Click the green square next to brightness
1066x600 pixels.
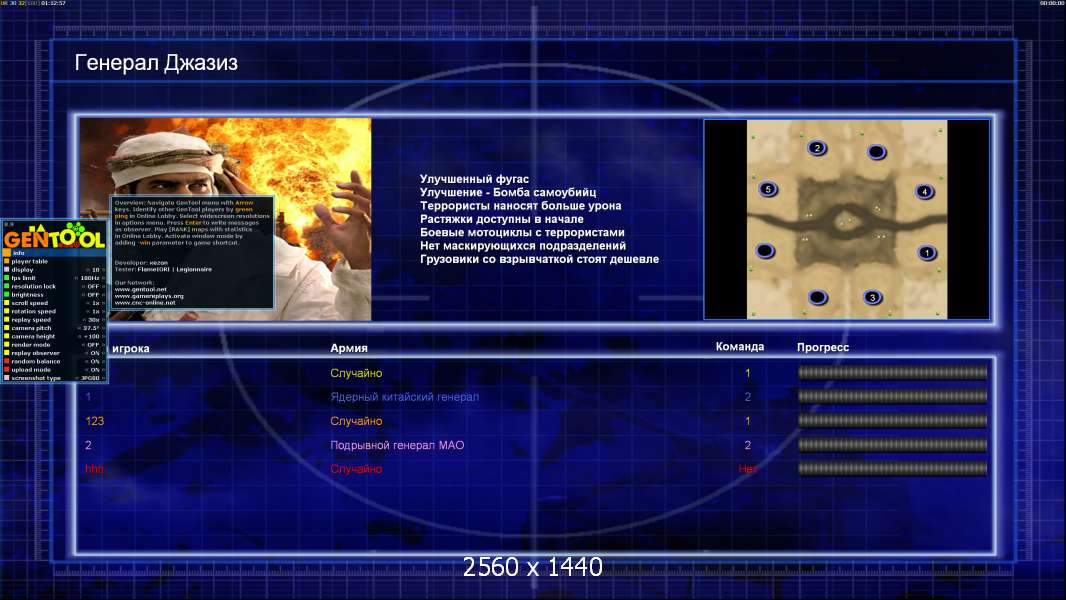click(x=7, y=295)
